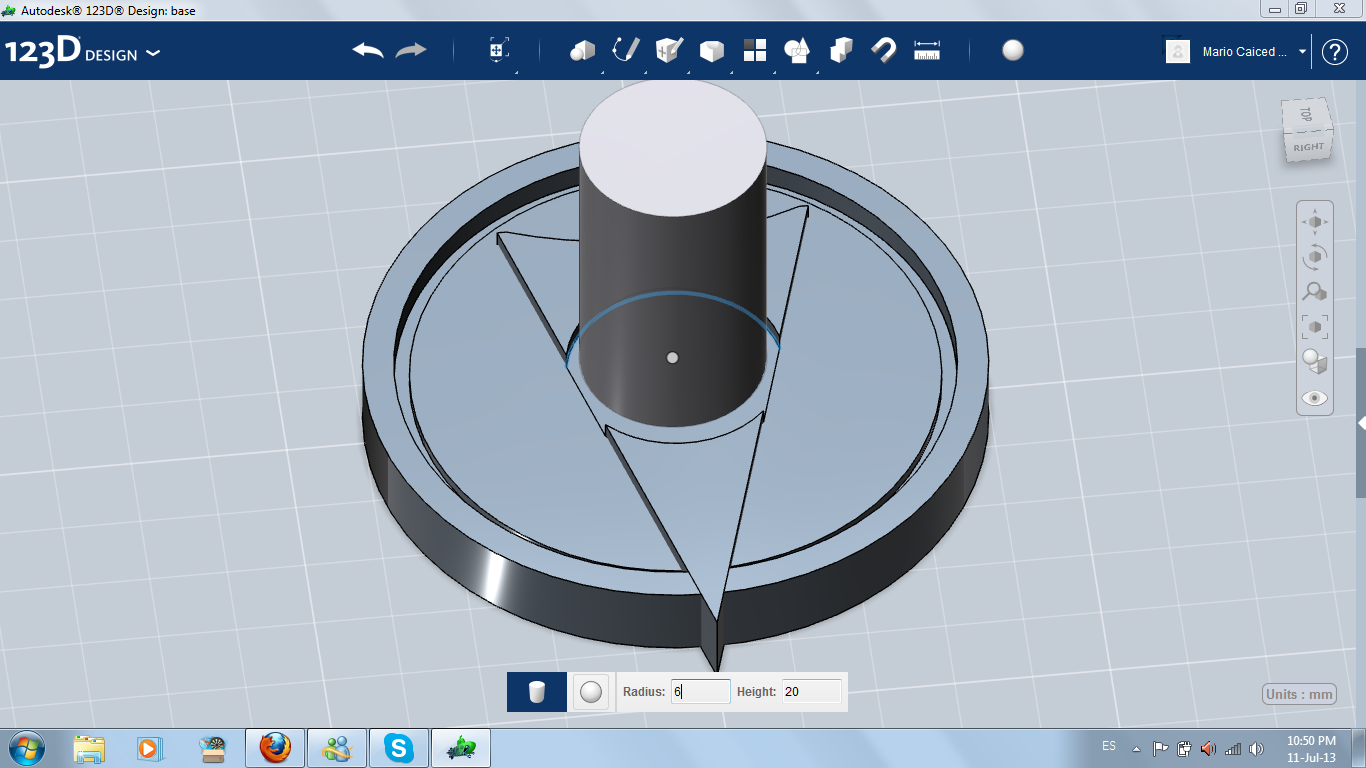Open the Sketch tools icon
Screen dimensions: 1366x768
coord(625,50)
